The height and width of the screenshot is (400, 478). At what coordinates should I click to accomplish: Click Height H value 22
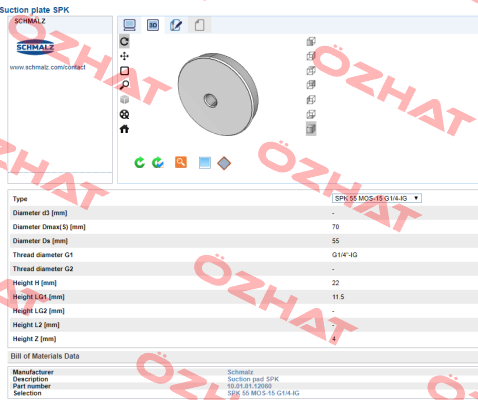point(335,283)
